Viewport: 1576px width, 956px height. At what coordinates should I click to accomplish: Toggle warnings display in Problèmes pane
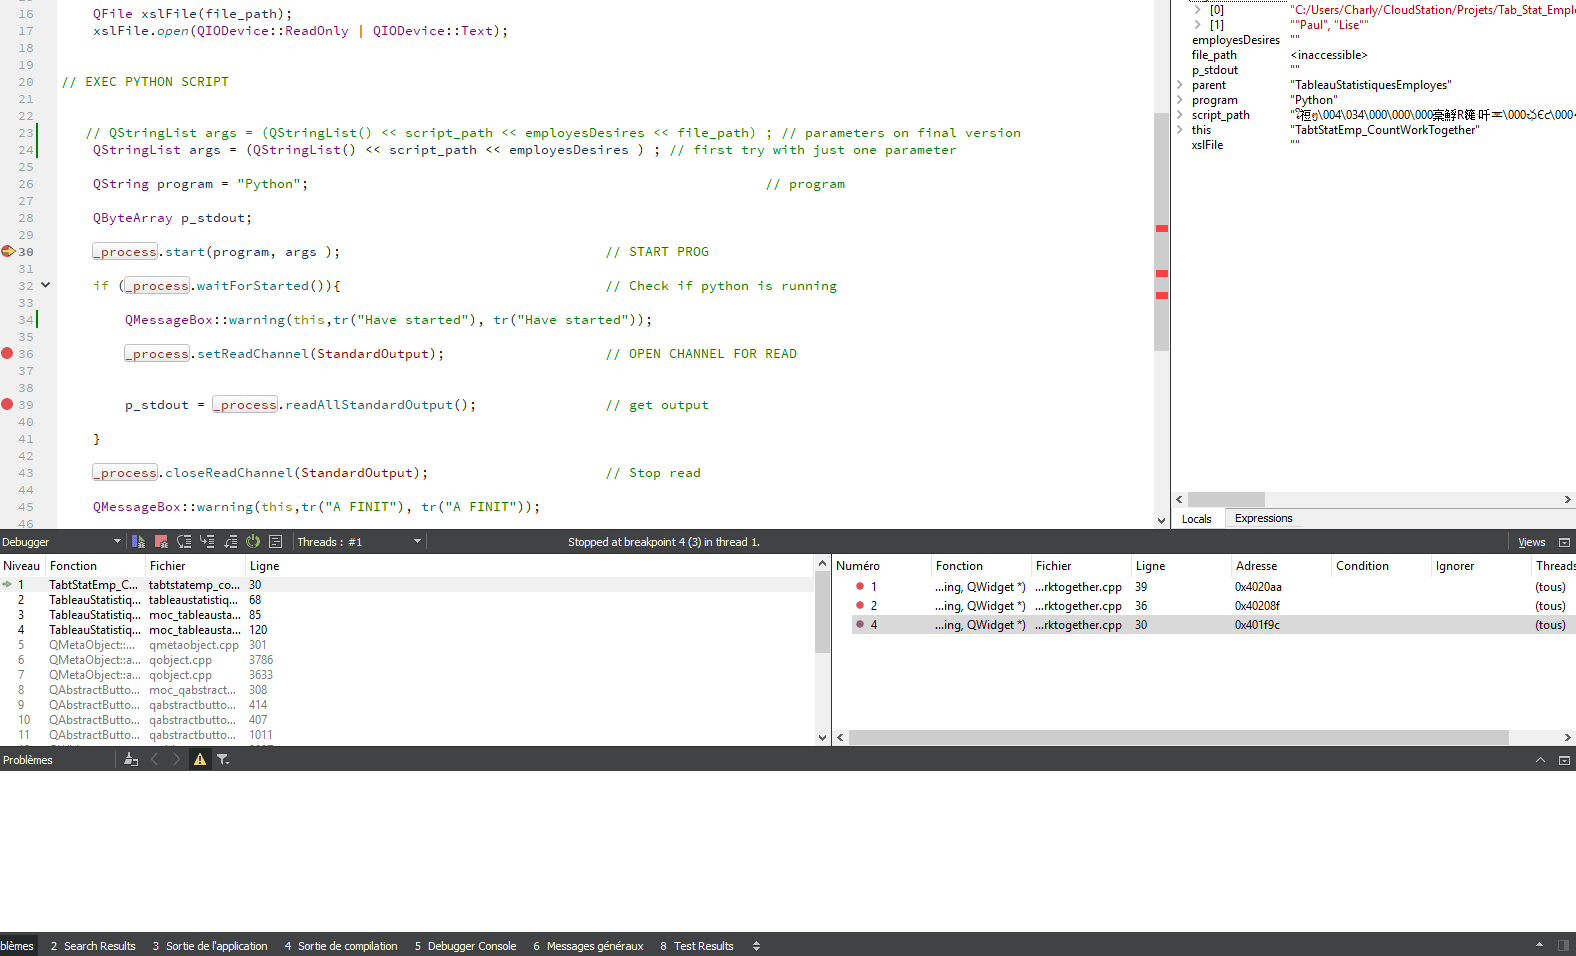[x=200, y=760]
